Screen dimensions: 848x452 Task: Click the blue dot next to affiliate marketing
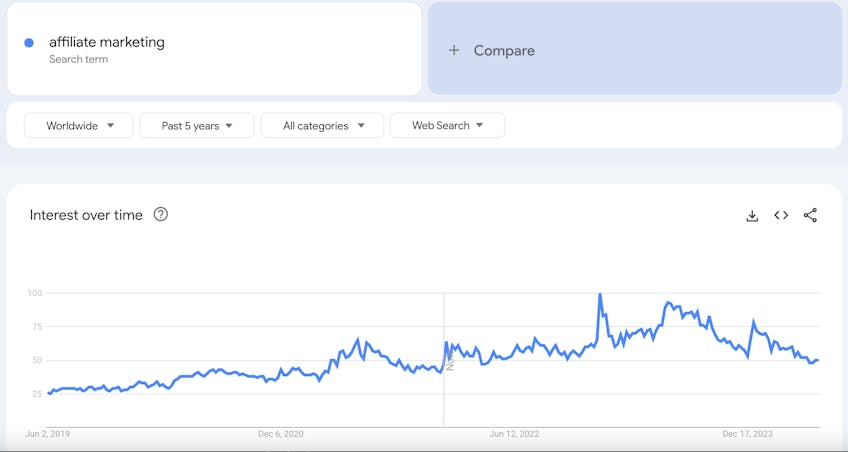29,43
